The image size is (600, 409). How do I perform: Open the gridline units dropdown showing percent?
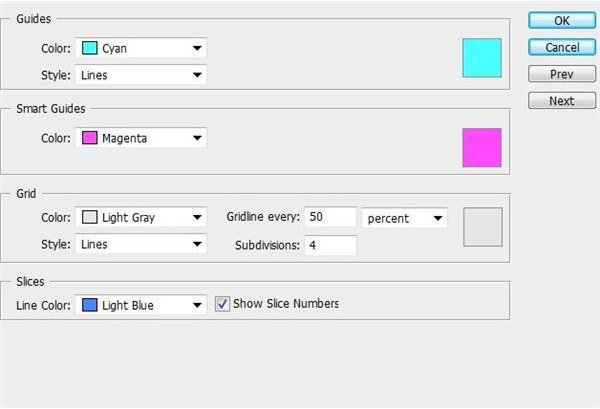point(404,218)
